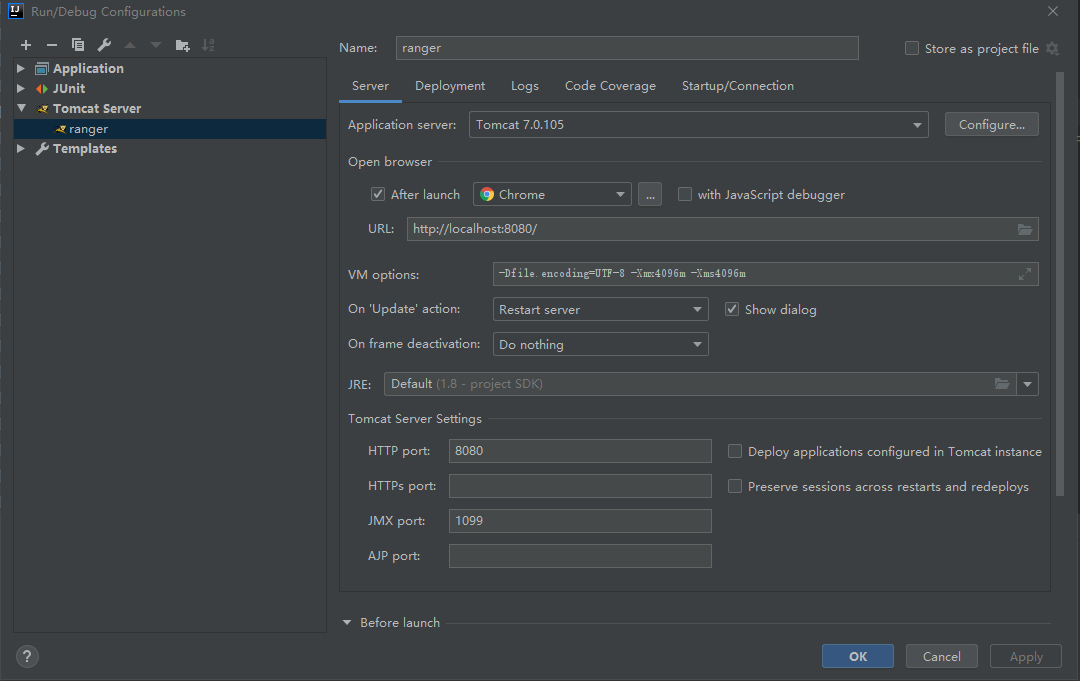This screenshot has height=681, width=1080.
Task: Open On frame deactivation Do nothing dropdown
Action: (x=600, y=344)
